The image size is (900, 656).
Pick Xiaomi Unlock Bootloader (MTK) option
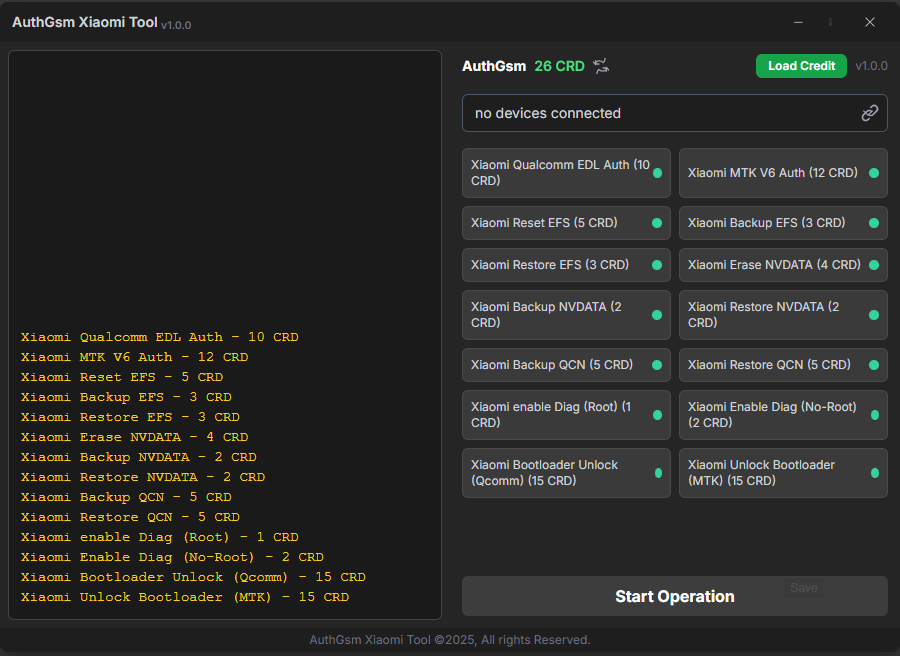(x=783, y=473)
